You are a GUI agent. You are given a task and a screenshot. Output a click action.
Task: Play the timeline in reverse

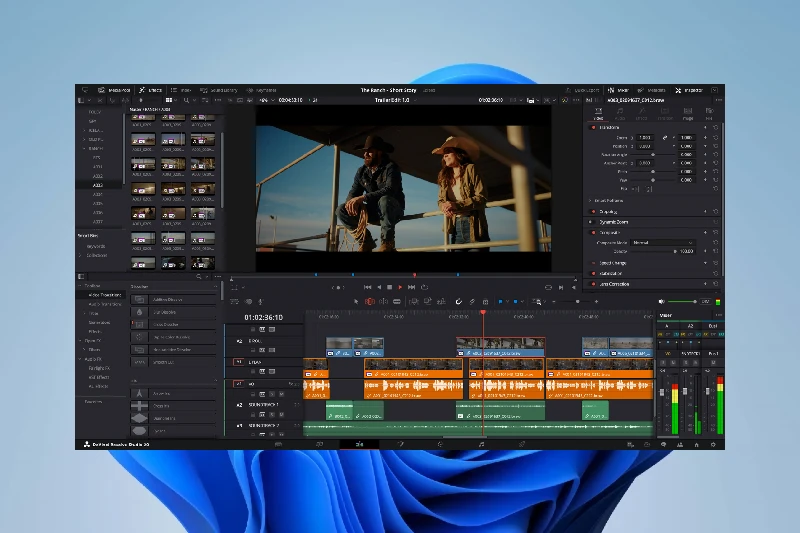pyautogui.click(x=379, y=287)
